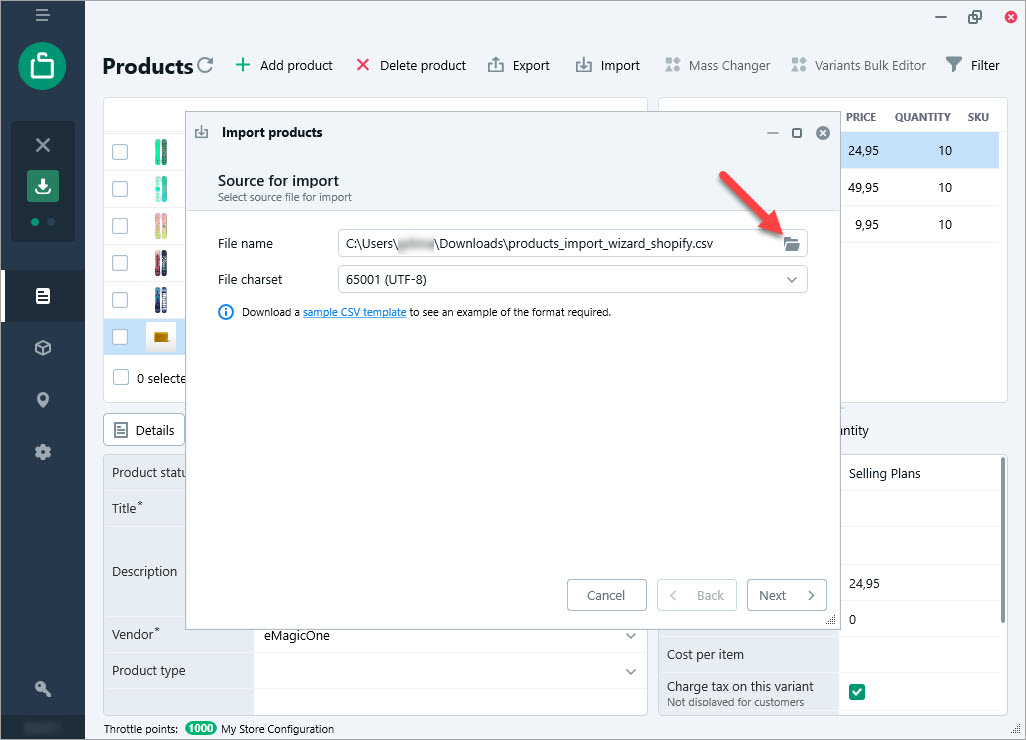This screenshot has height=740, width=1026.
Task: Open Products list icon in sidebar
Action: [x=43, y=296]
